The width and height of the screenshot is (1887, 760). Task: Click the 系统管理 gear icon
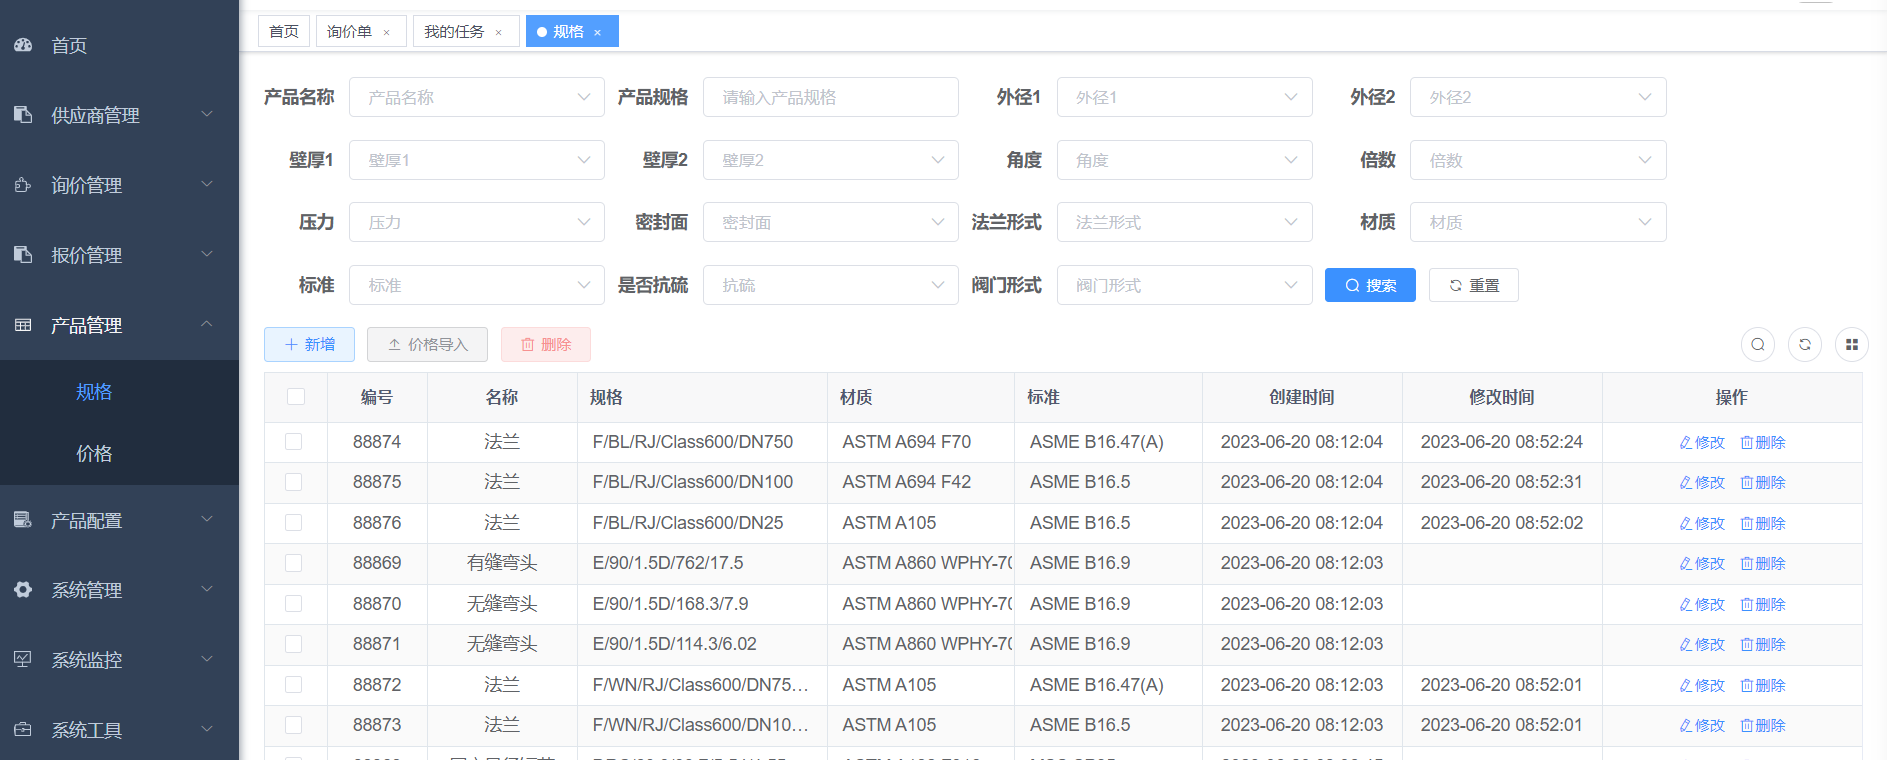point(23,590)
